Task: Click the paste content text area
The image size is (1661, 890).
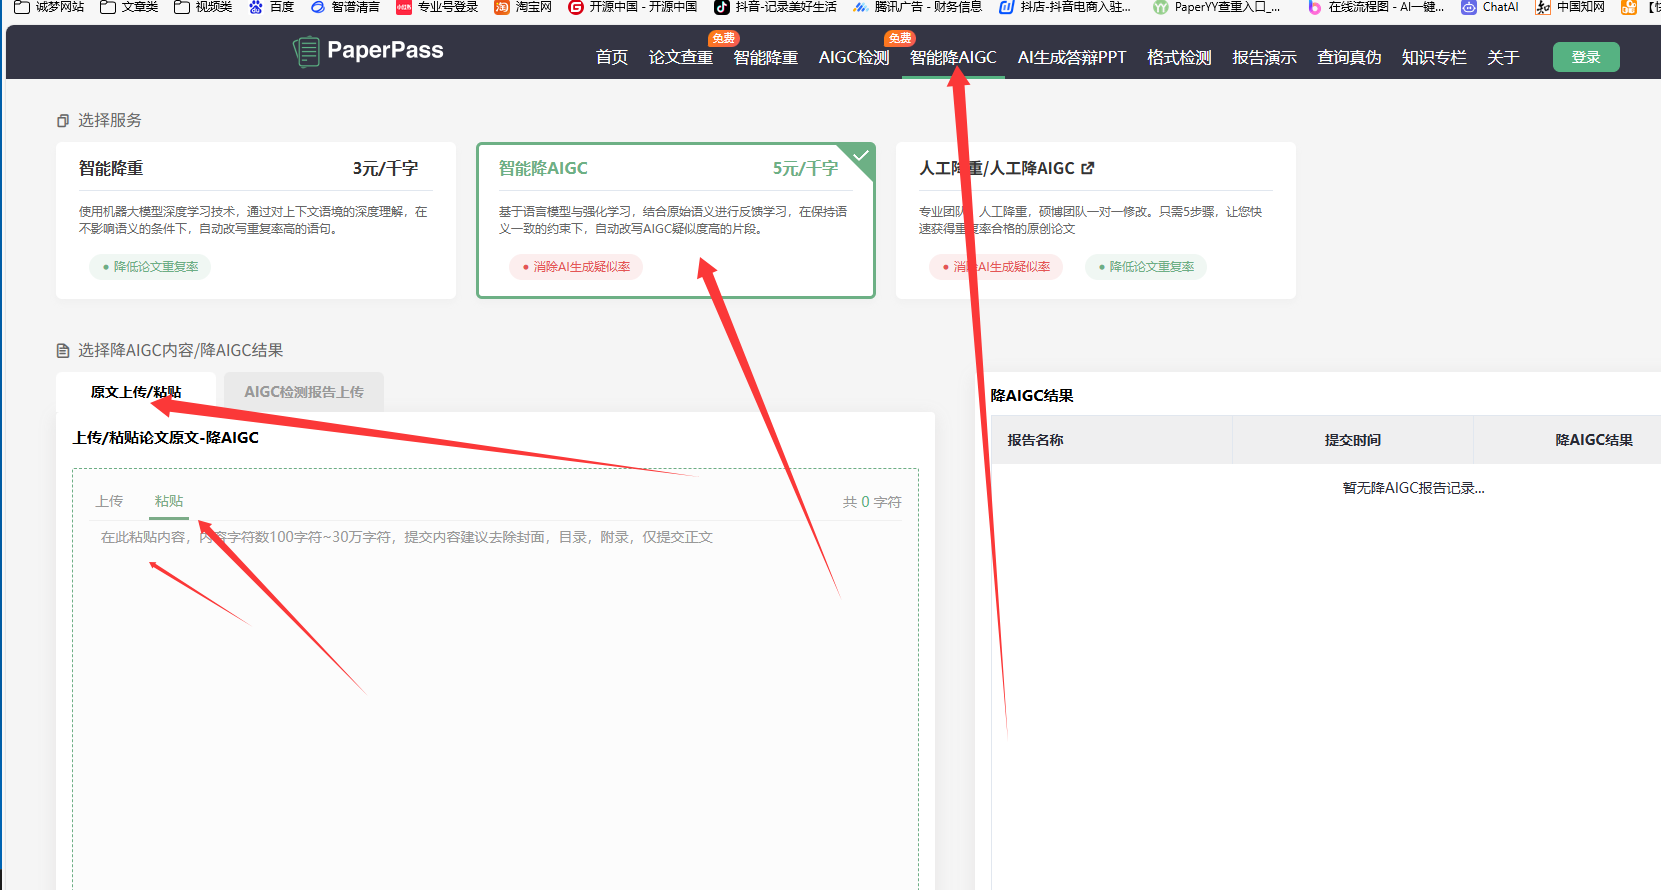Action: (x=495, y=700)
